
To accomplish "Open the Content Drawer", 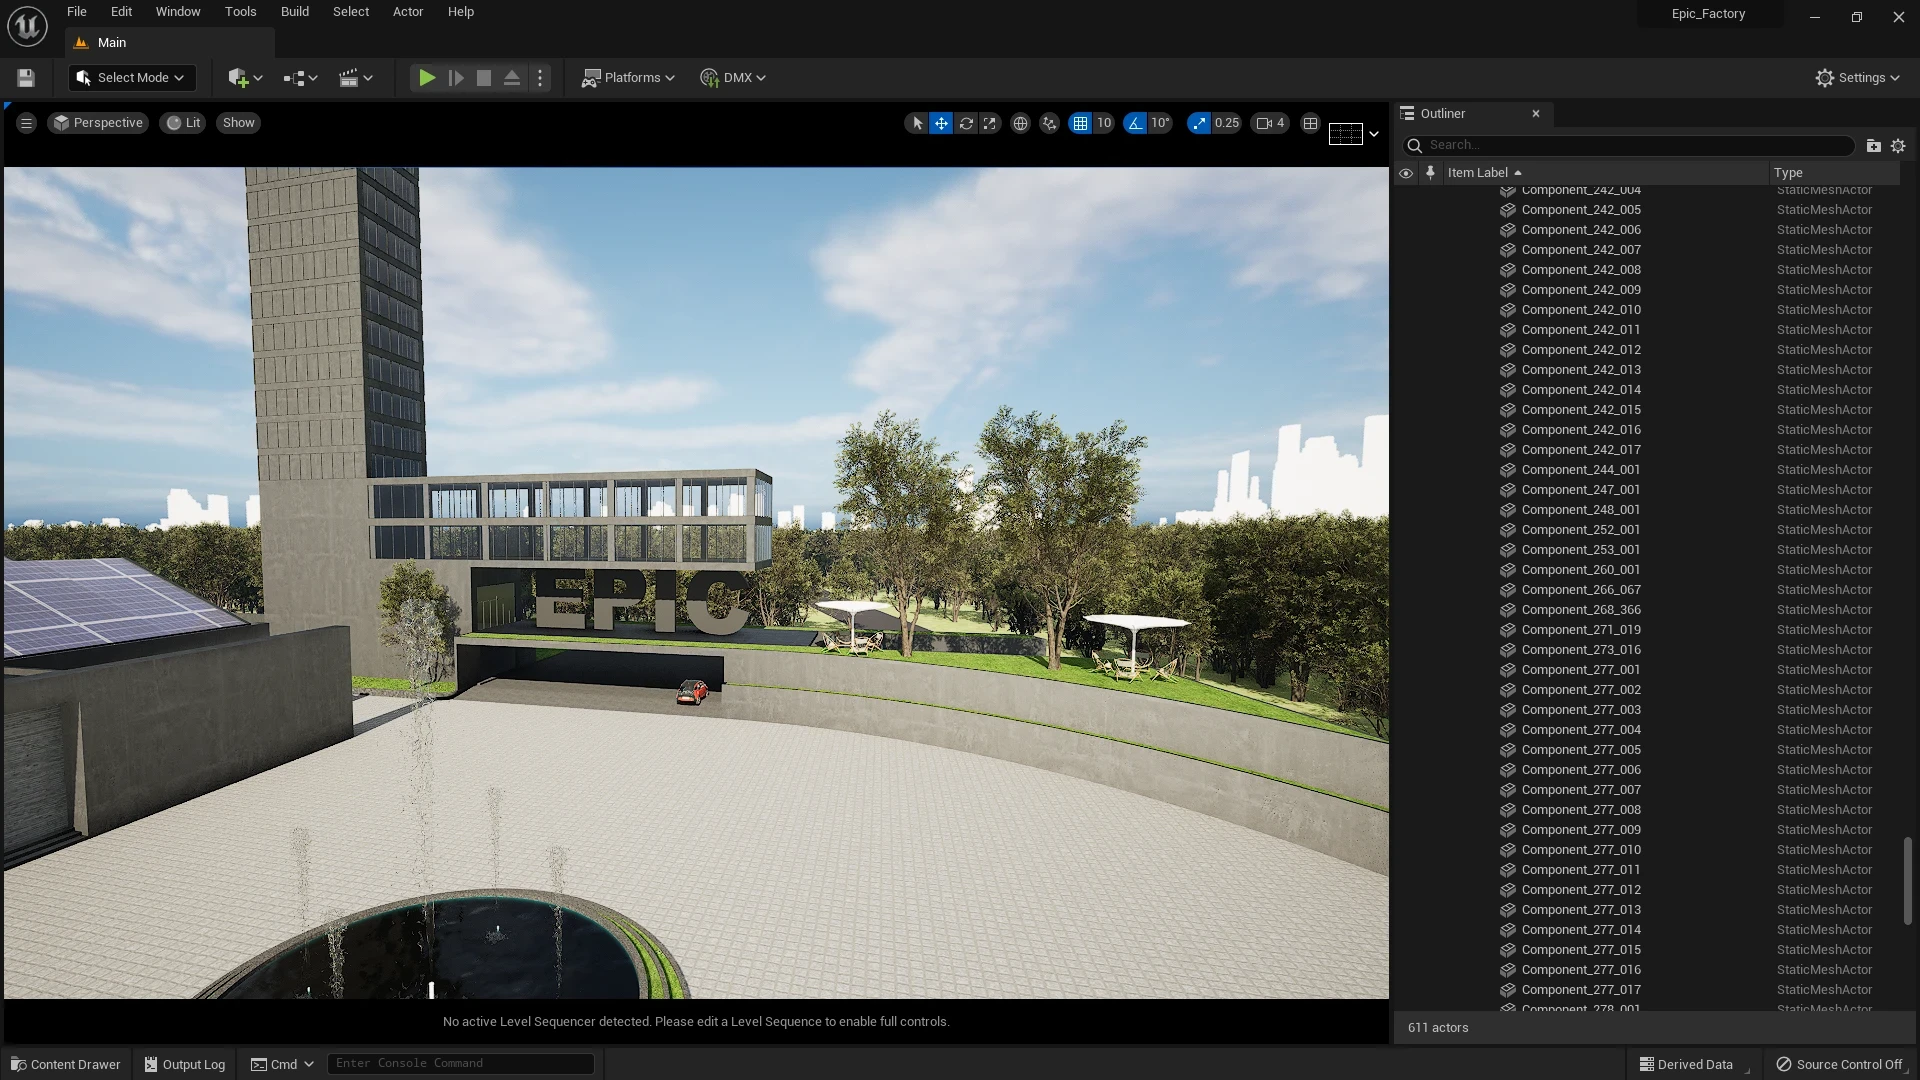I will coord(64,1063).
